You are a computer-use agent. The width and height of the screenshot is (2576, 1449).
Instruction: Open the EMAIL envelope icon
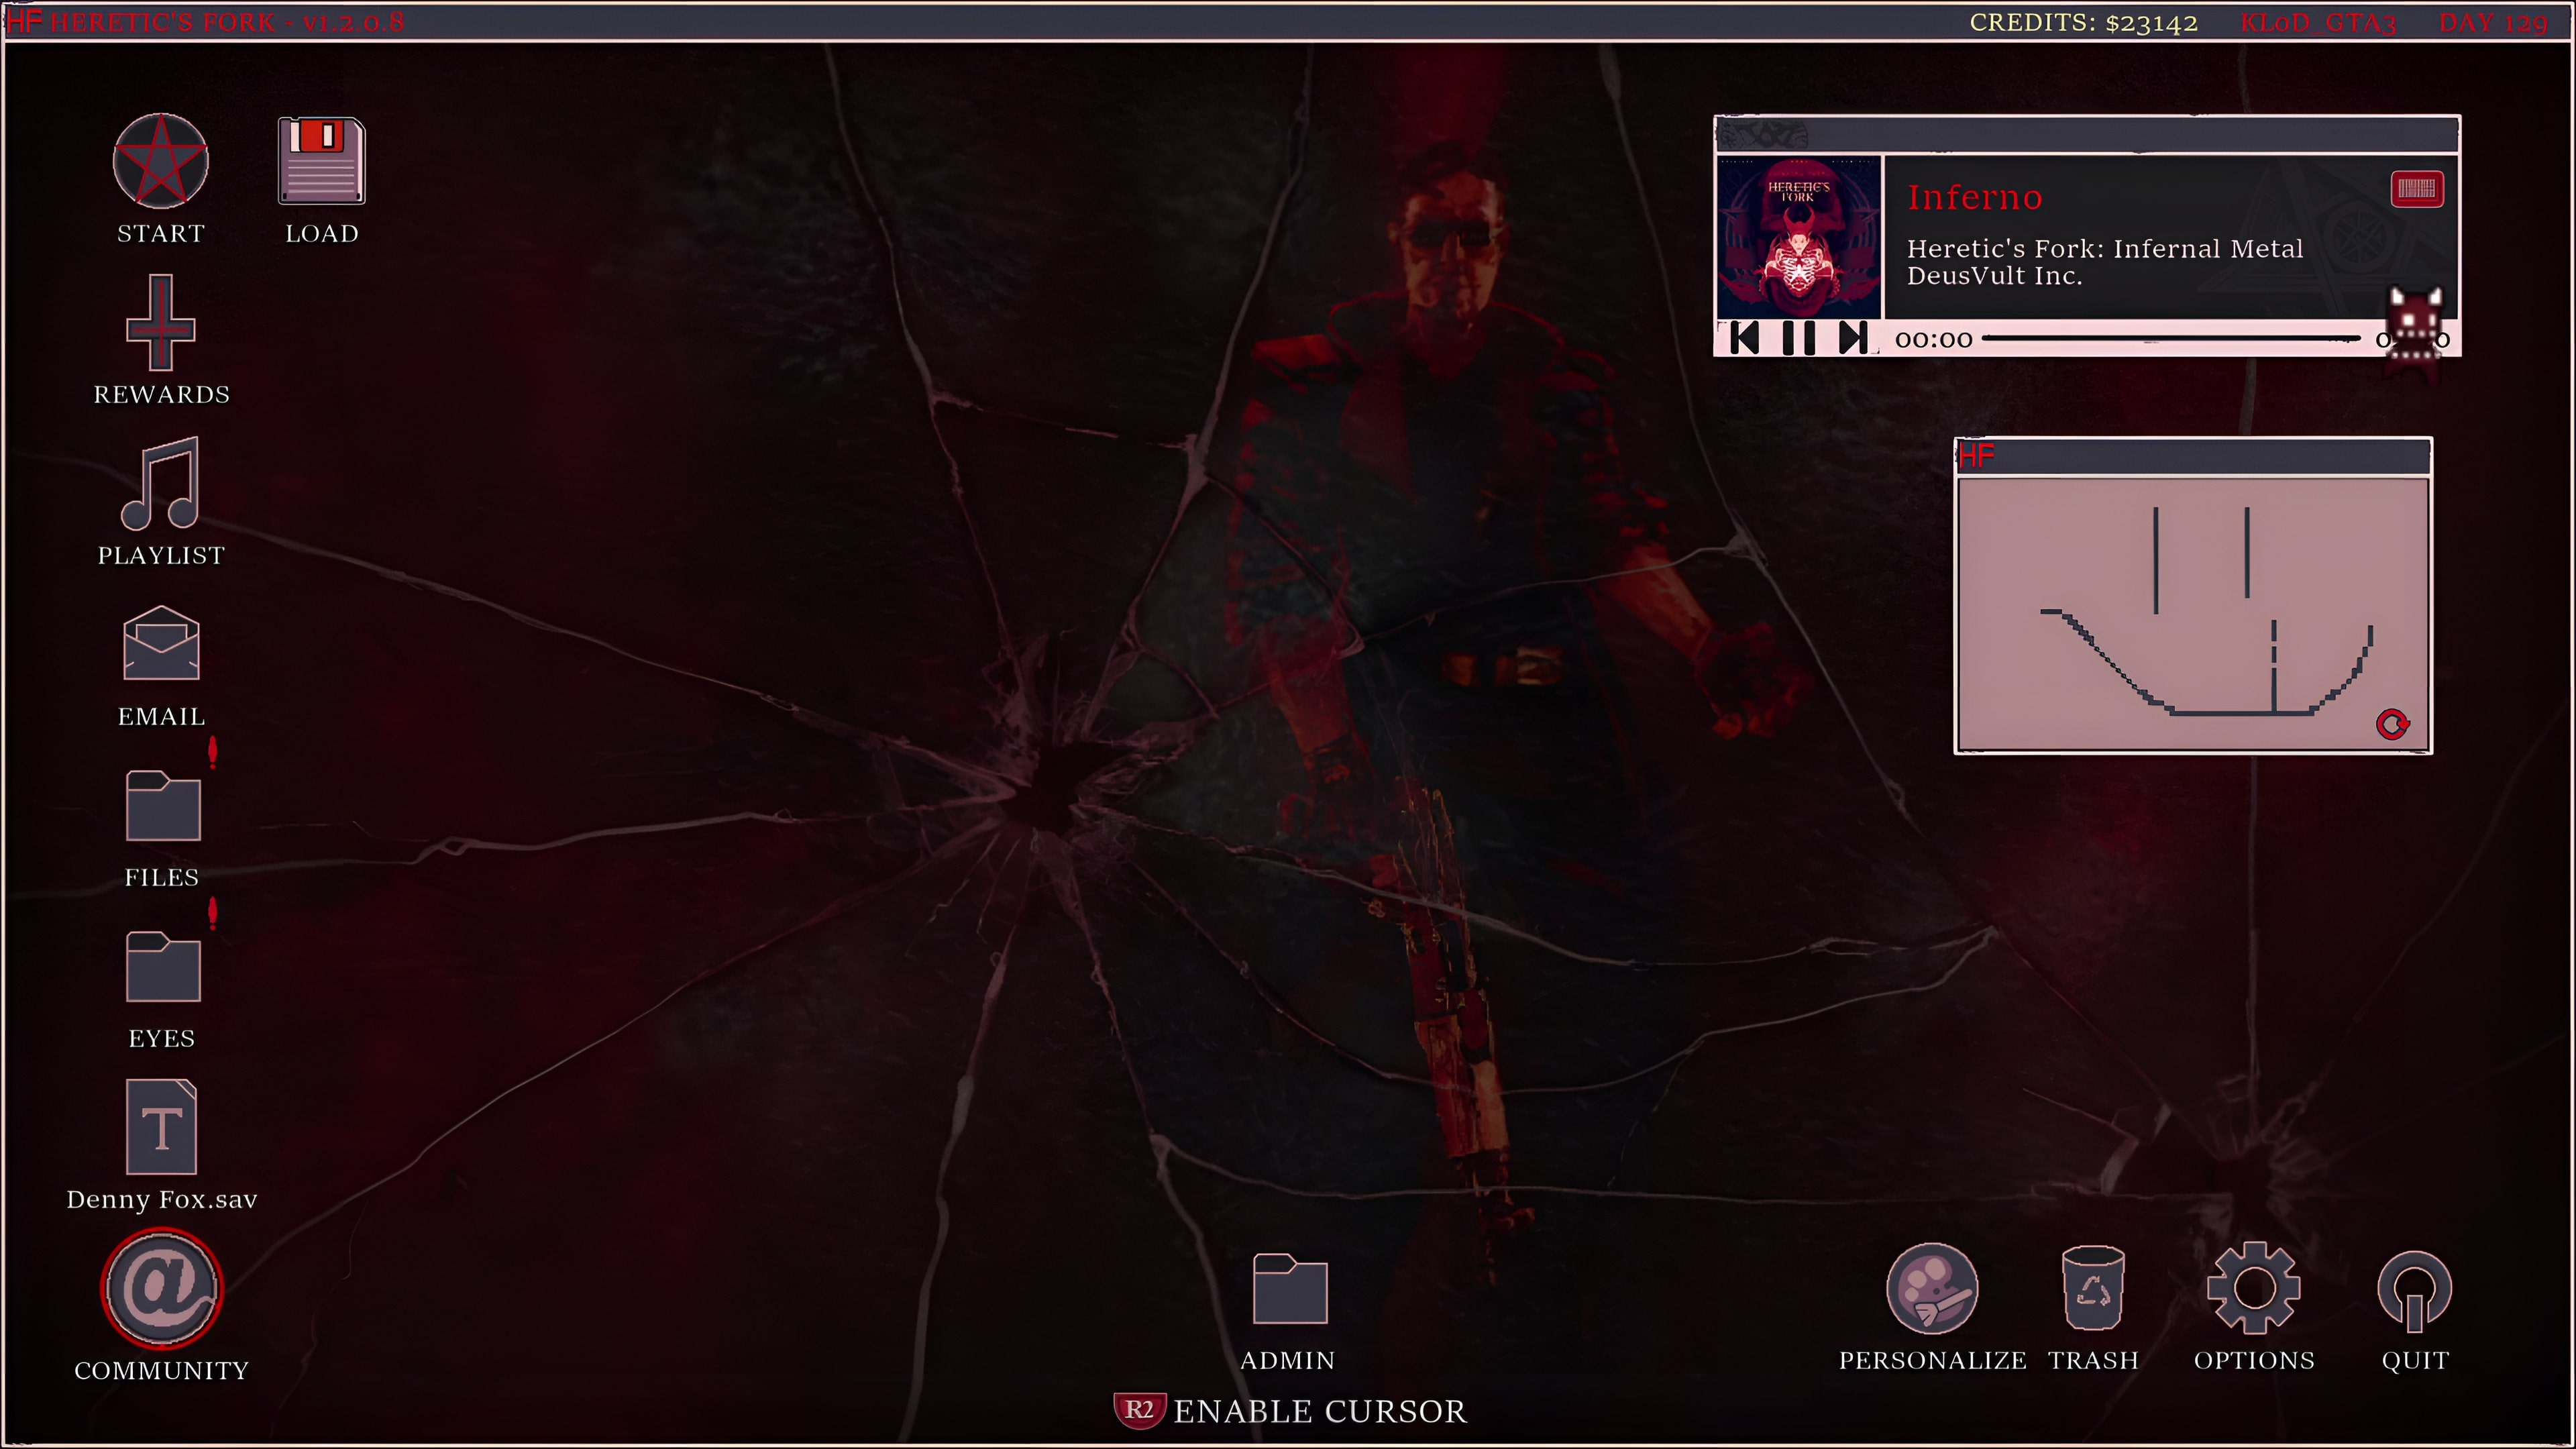(x=160, y=644)
